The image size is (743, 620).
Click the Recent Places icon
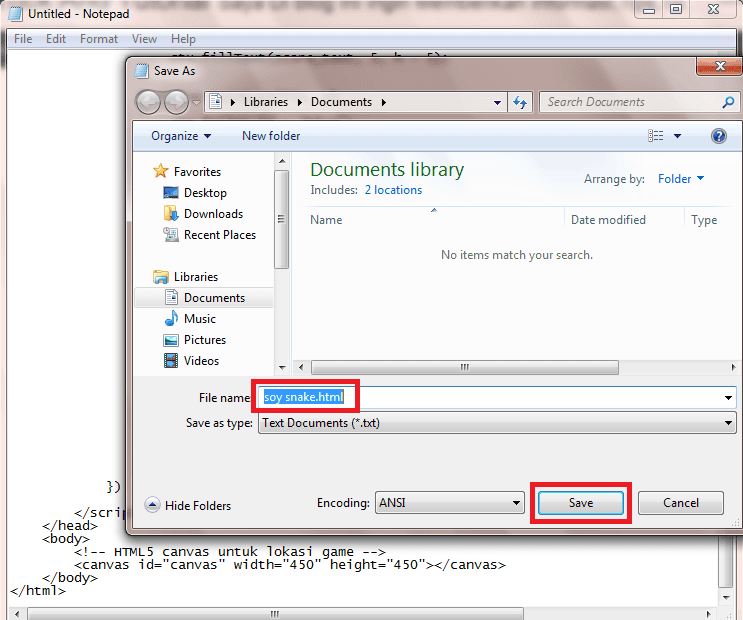point(171,234)
